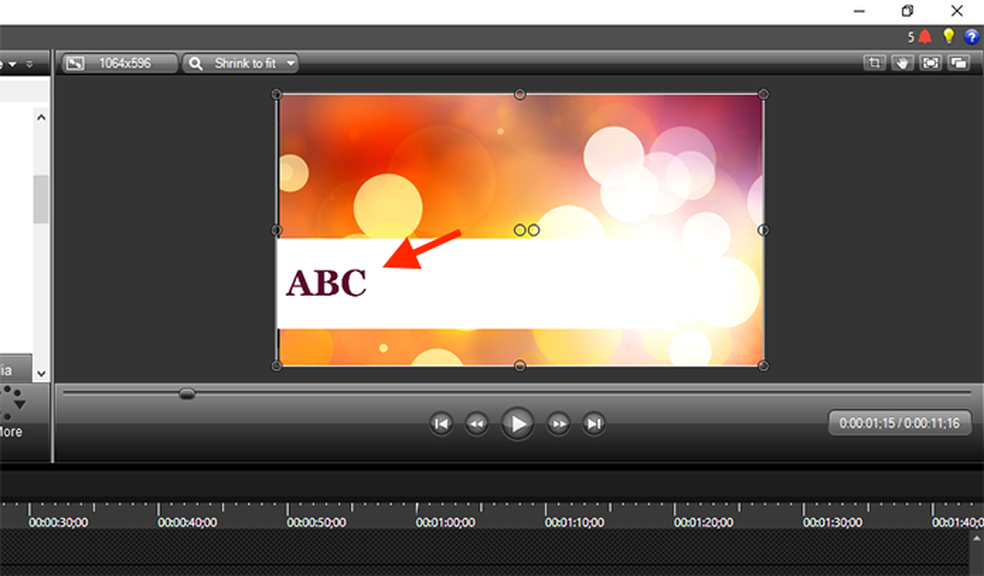Open editing dimensions 1064x596 button
The width and height of the screenshot is (984, 576).
pos(120,63)
